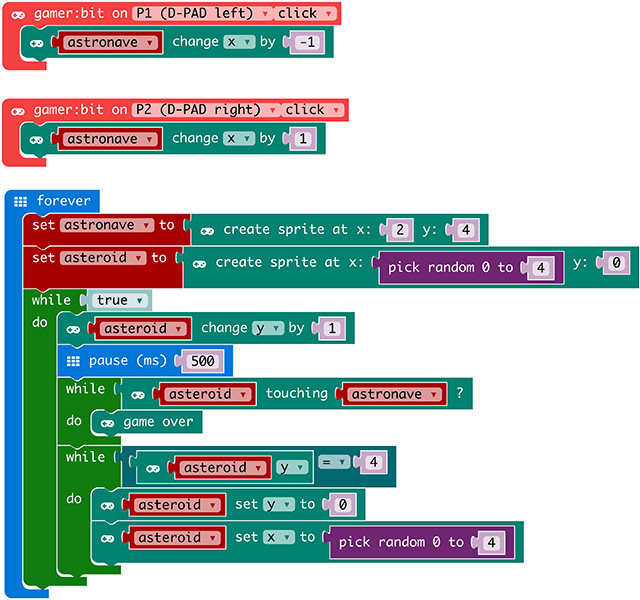Click the gamepad icon on the P1 event block

pyautogui.click(x=18, y=13)
